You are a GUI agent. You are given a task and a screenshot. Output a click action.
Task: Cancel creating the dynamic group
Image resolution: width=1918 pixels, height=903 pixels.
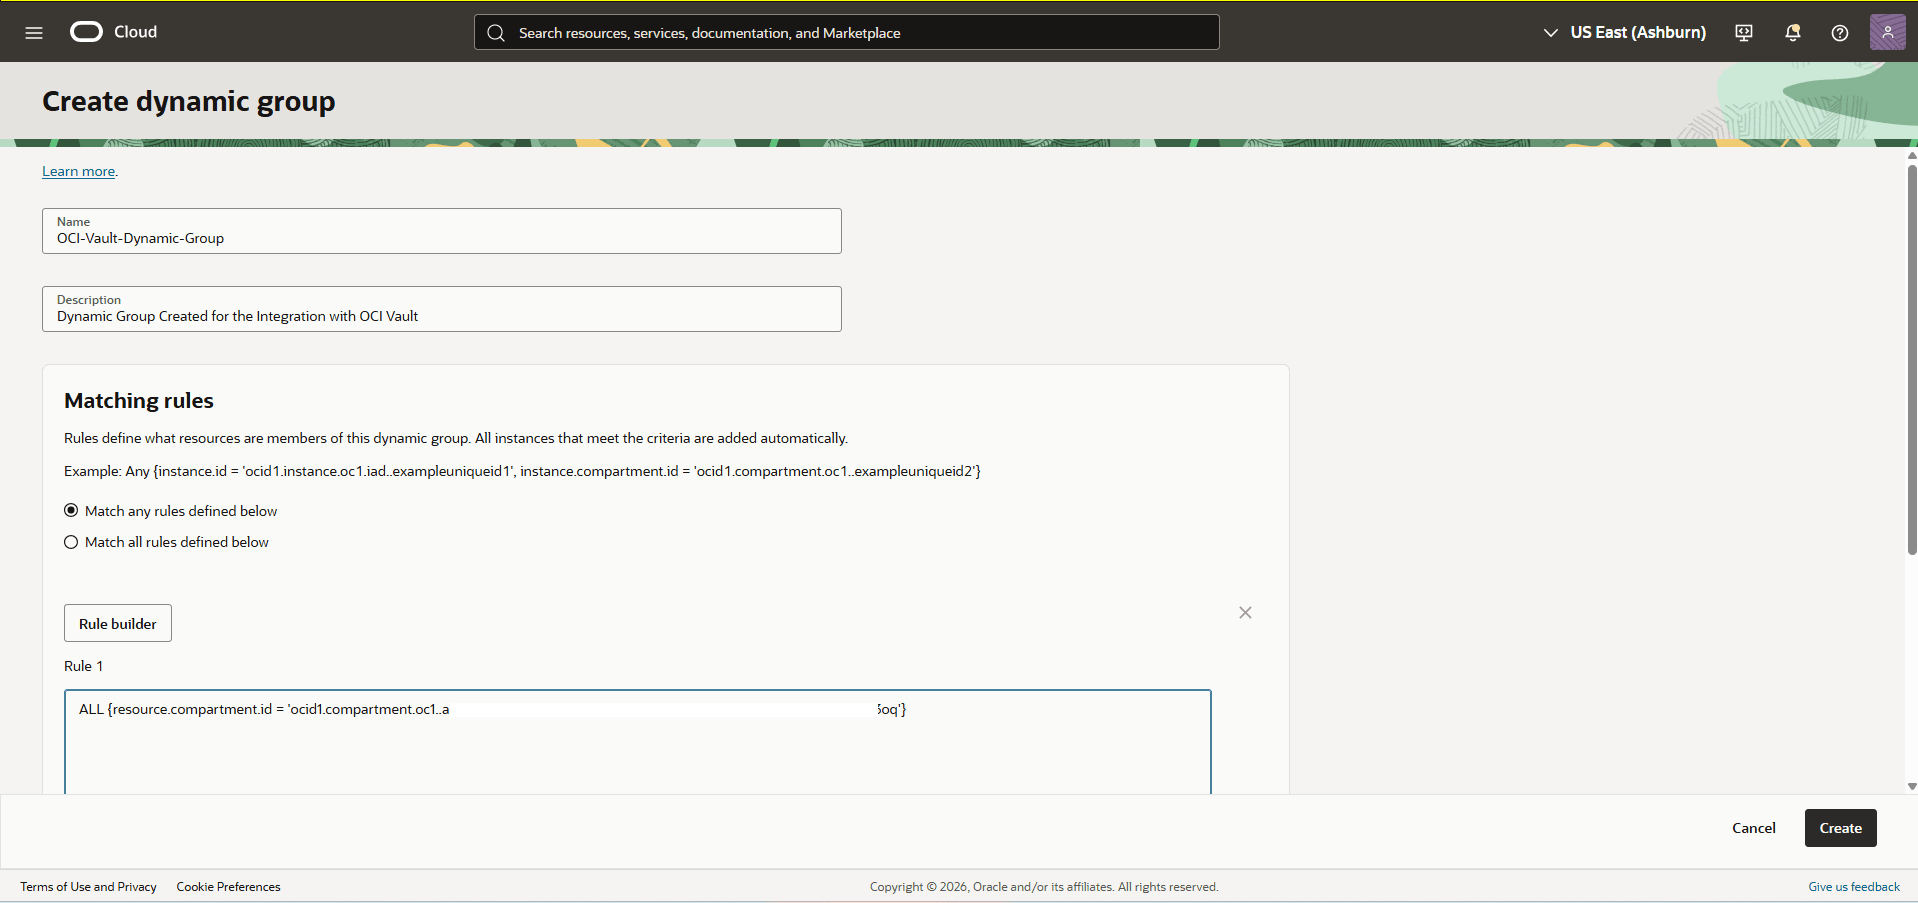pyautogui.click(x=1754, y=828)
